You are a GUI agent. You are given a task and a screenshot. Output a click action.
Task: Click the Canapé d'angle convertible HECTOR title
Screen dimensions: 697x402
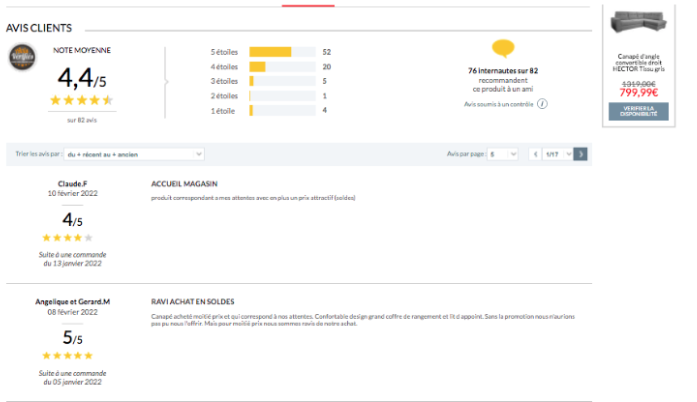coord(638,63)
